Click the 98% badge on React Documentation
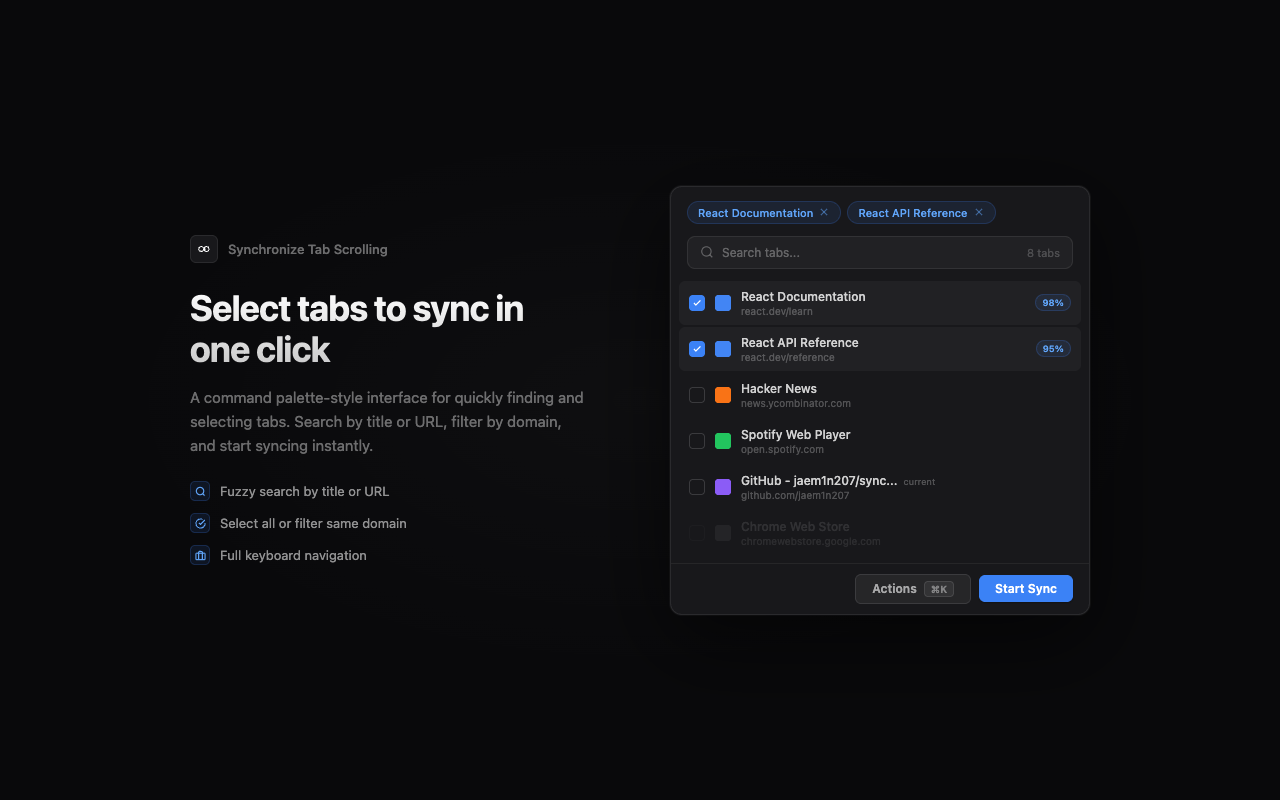 pyautogui.click(x=1053, y=303)
